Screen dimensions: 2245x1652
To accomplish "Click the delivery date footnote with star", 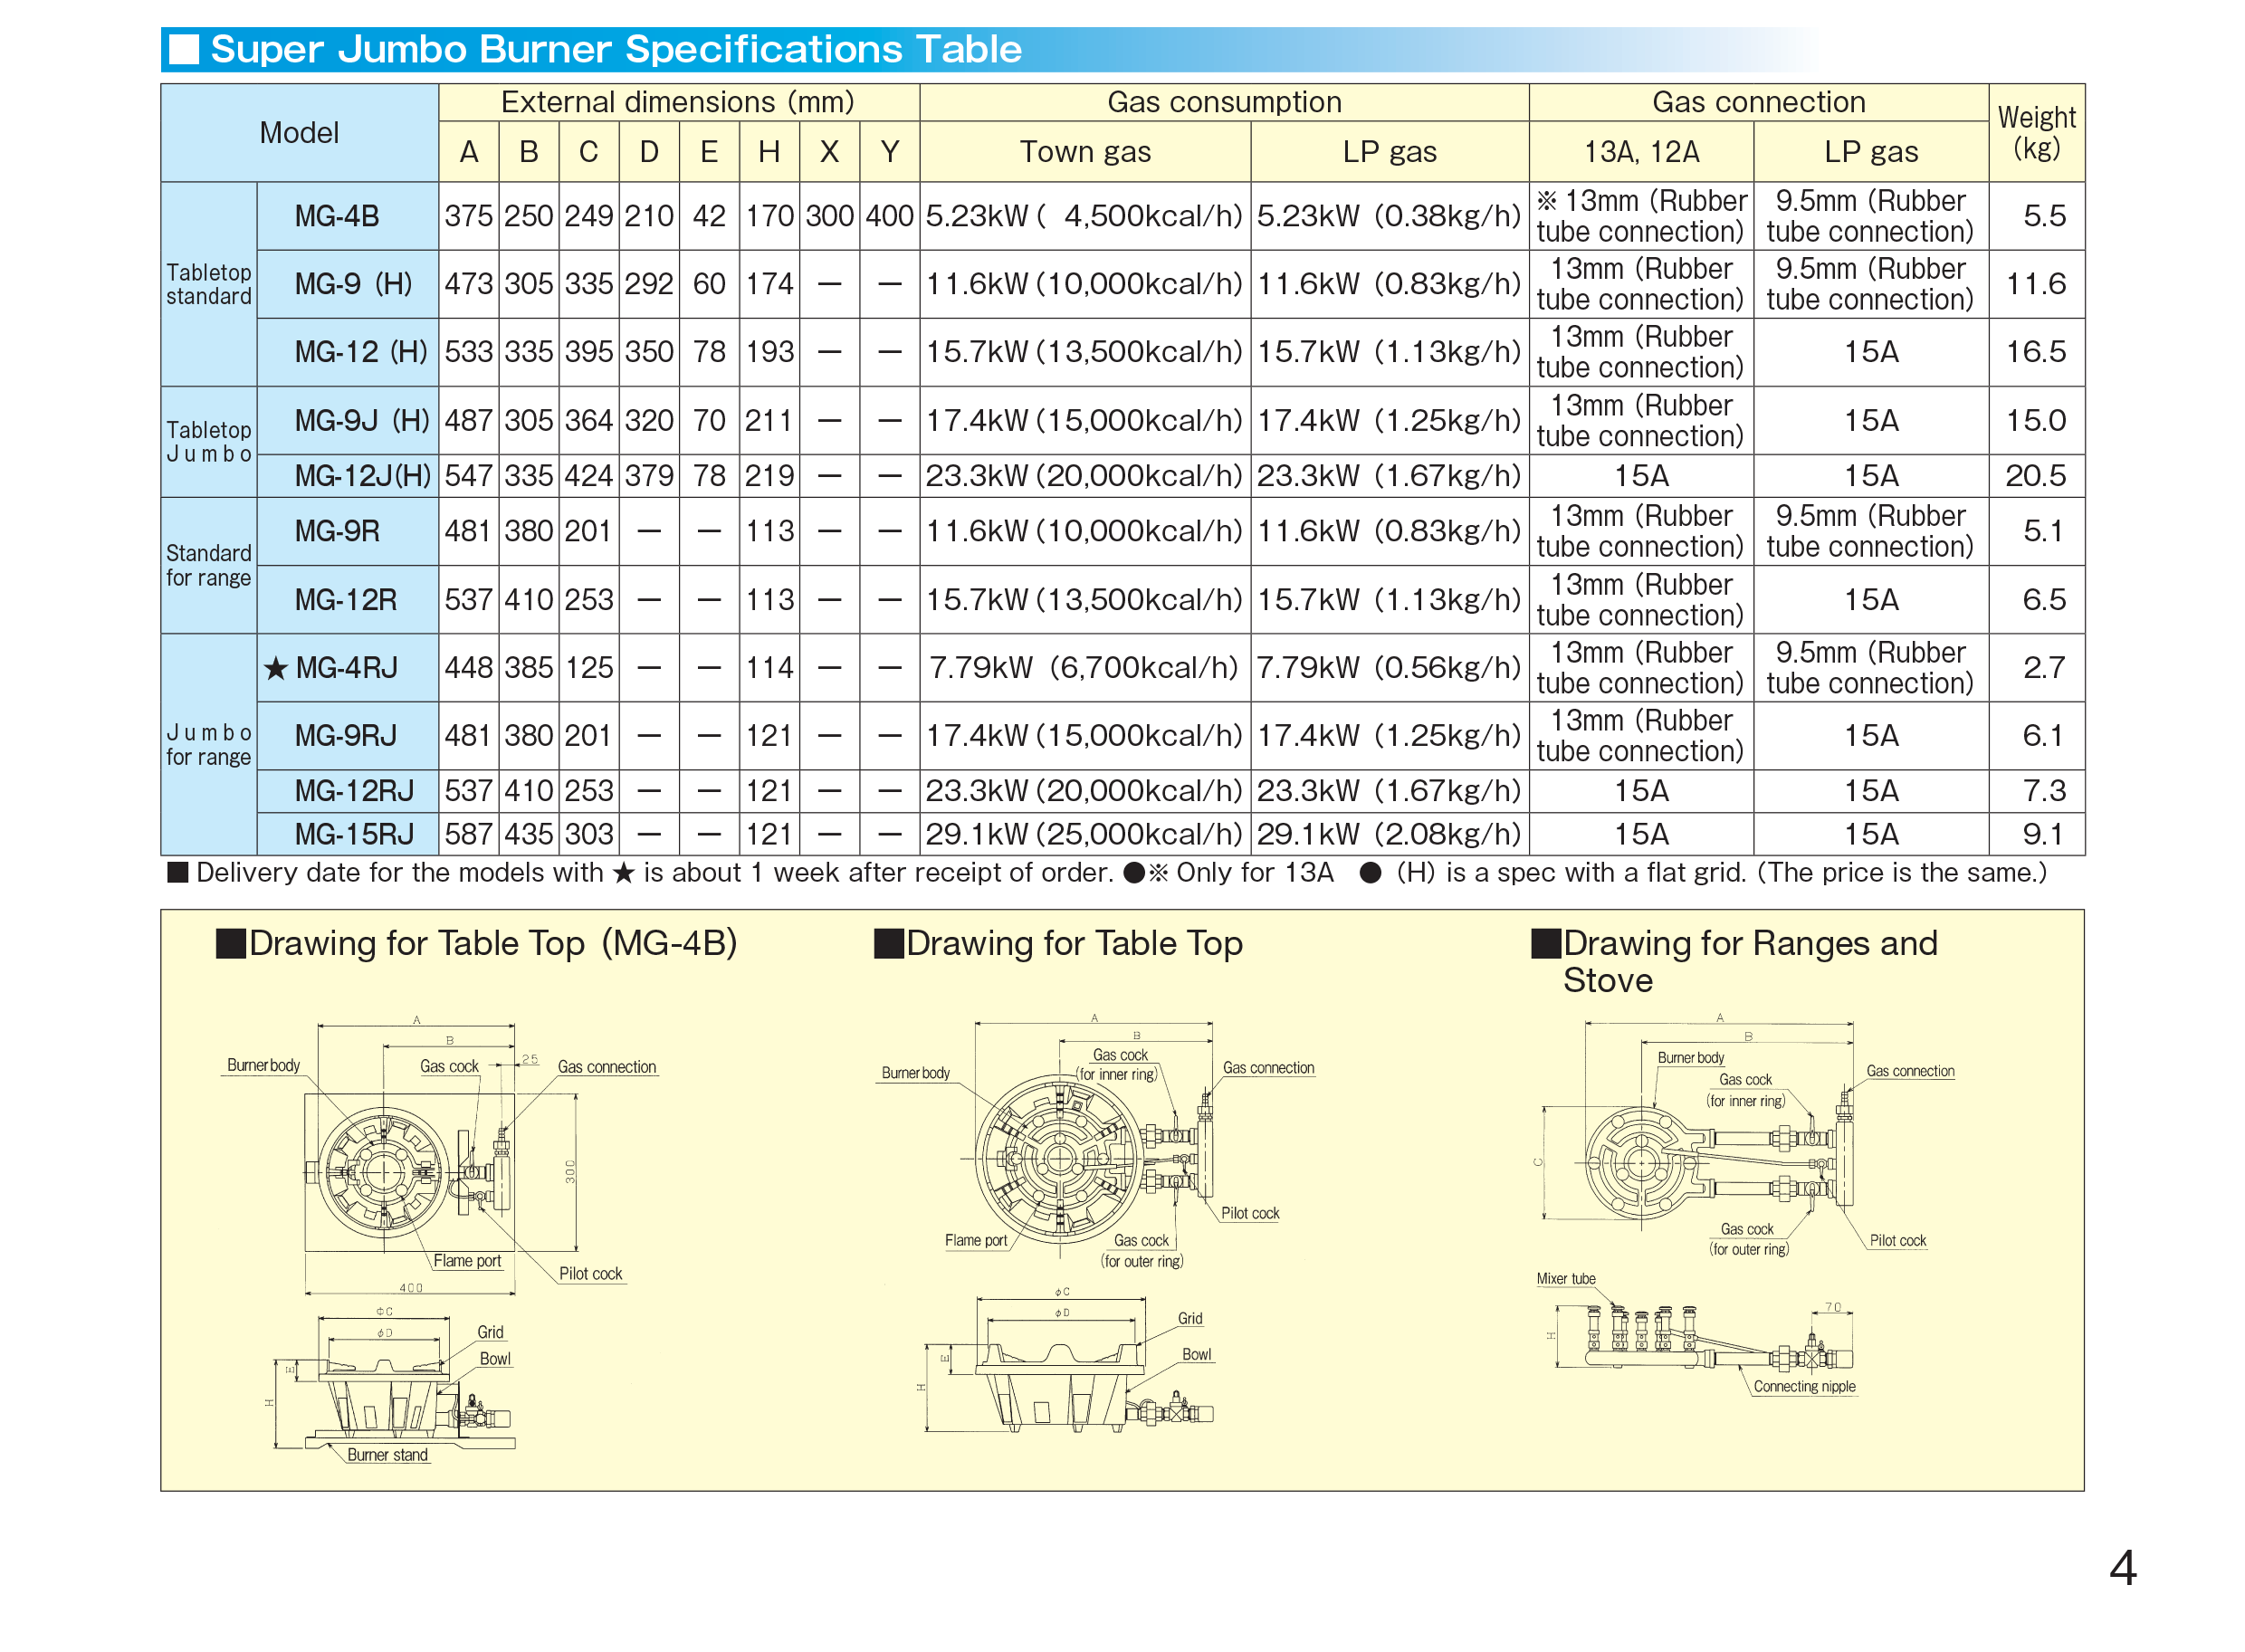I will [640, 873].
